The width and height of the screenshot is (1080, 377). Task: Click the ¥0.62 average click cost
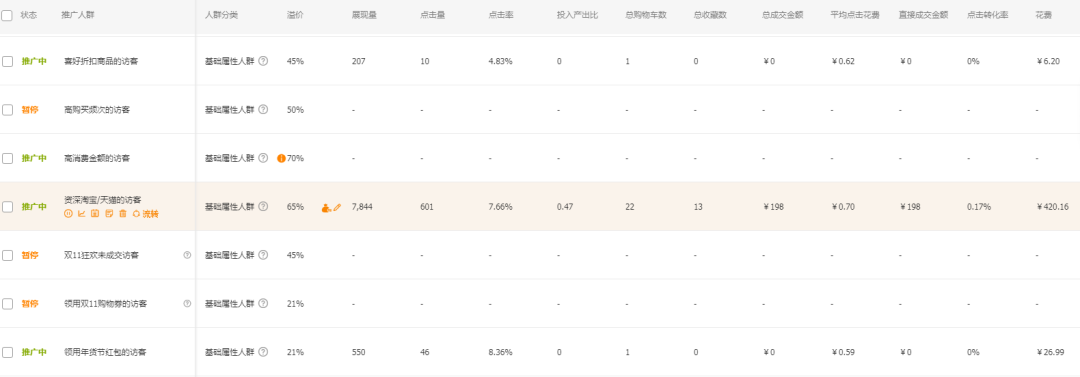pyautogui.click(x=843, y=61)
